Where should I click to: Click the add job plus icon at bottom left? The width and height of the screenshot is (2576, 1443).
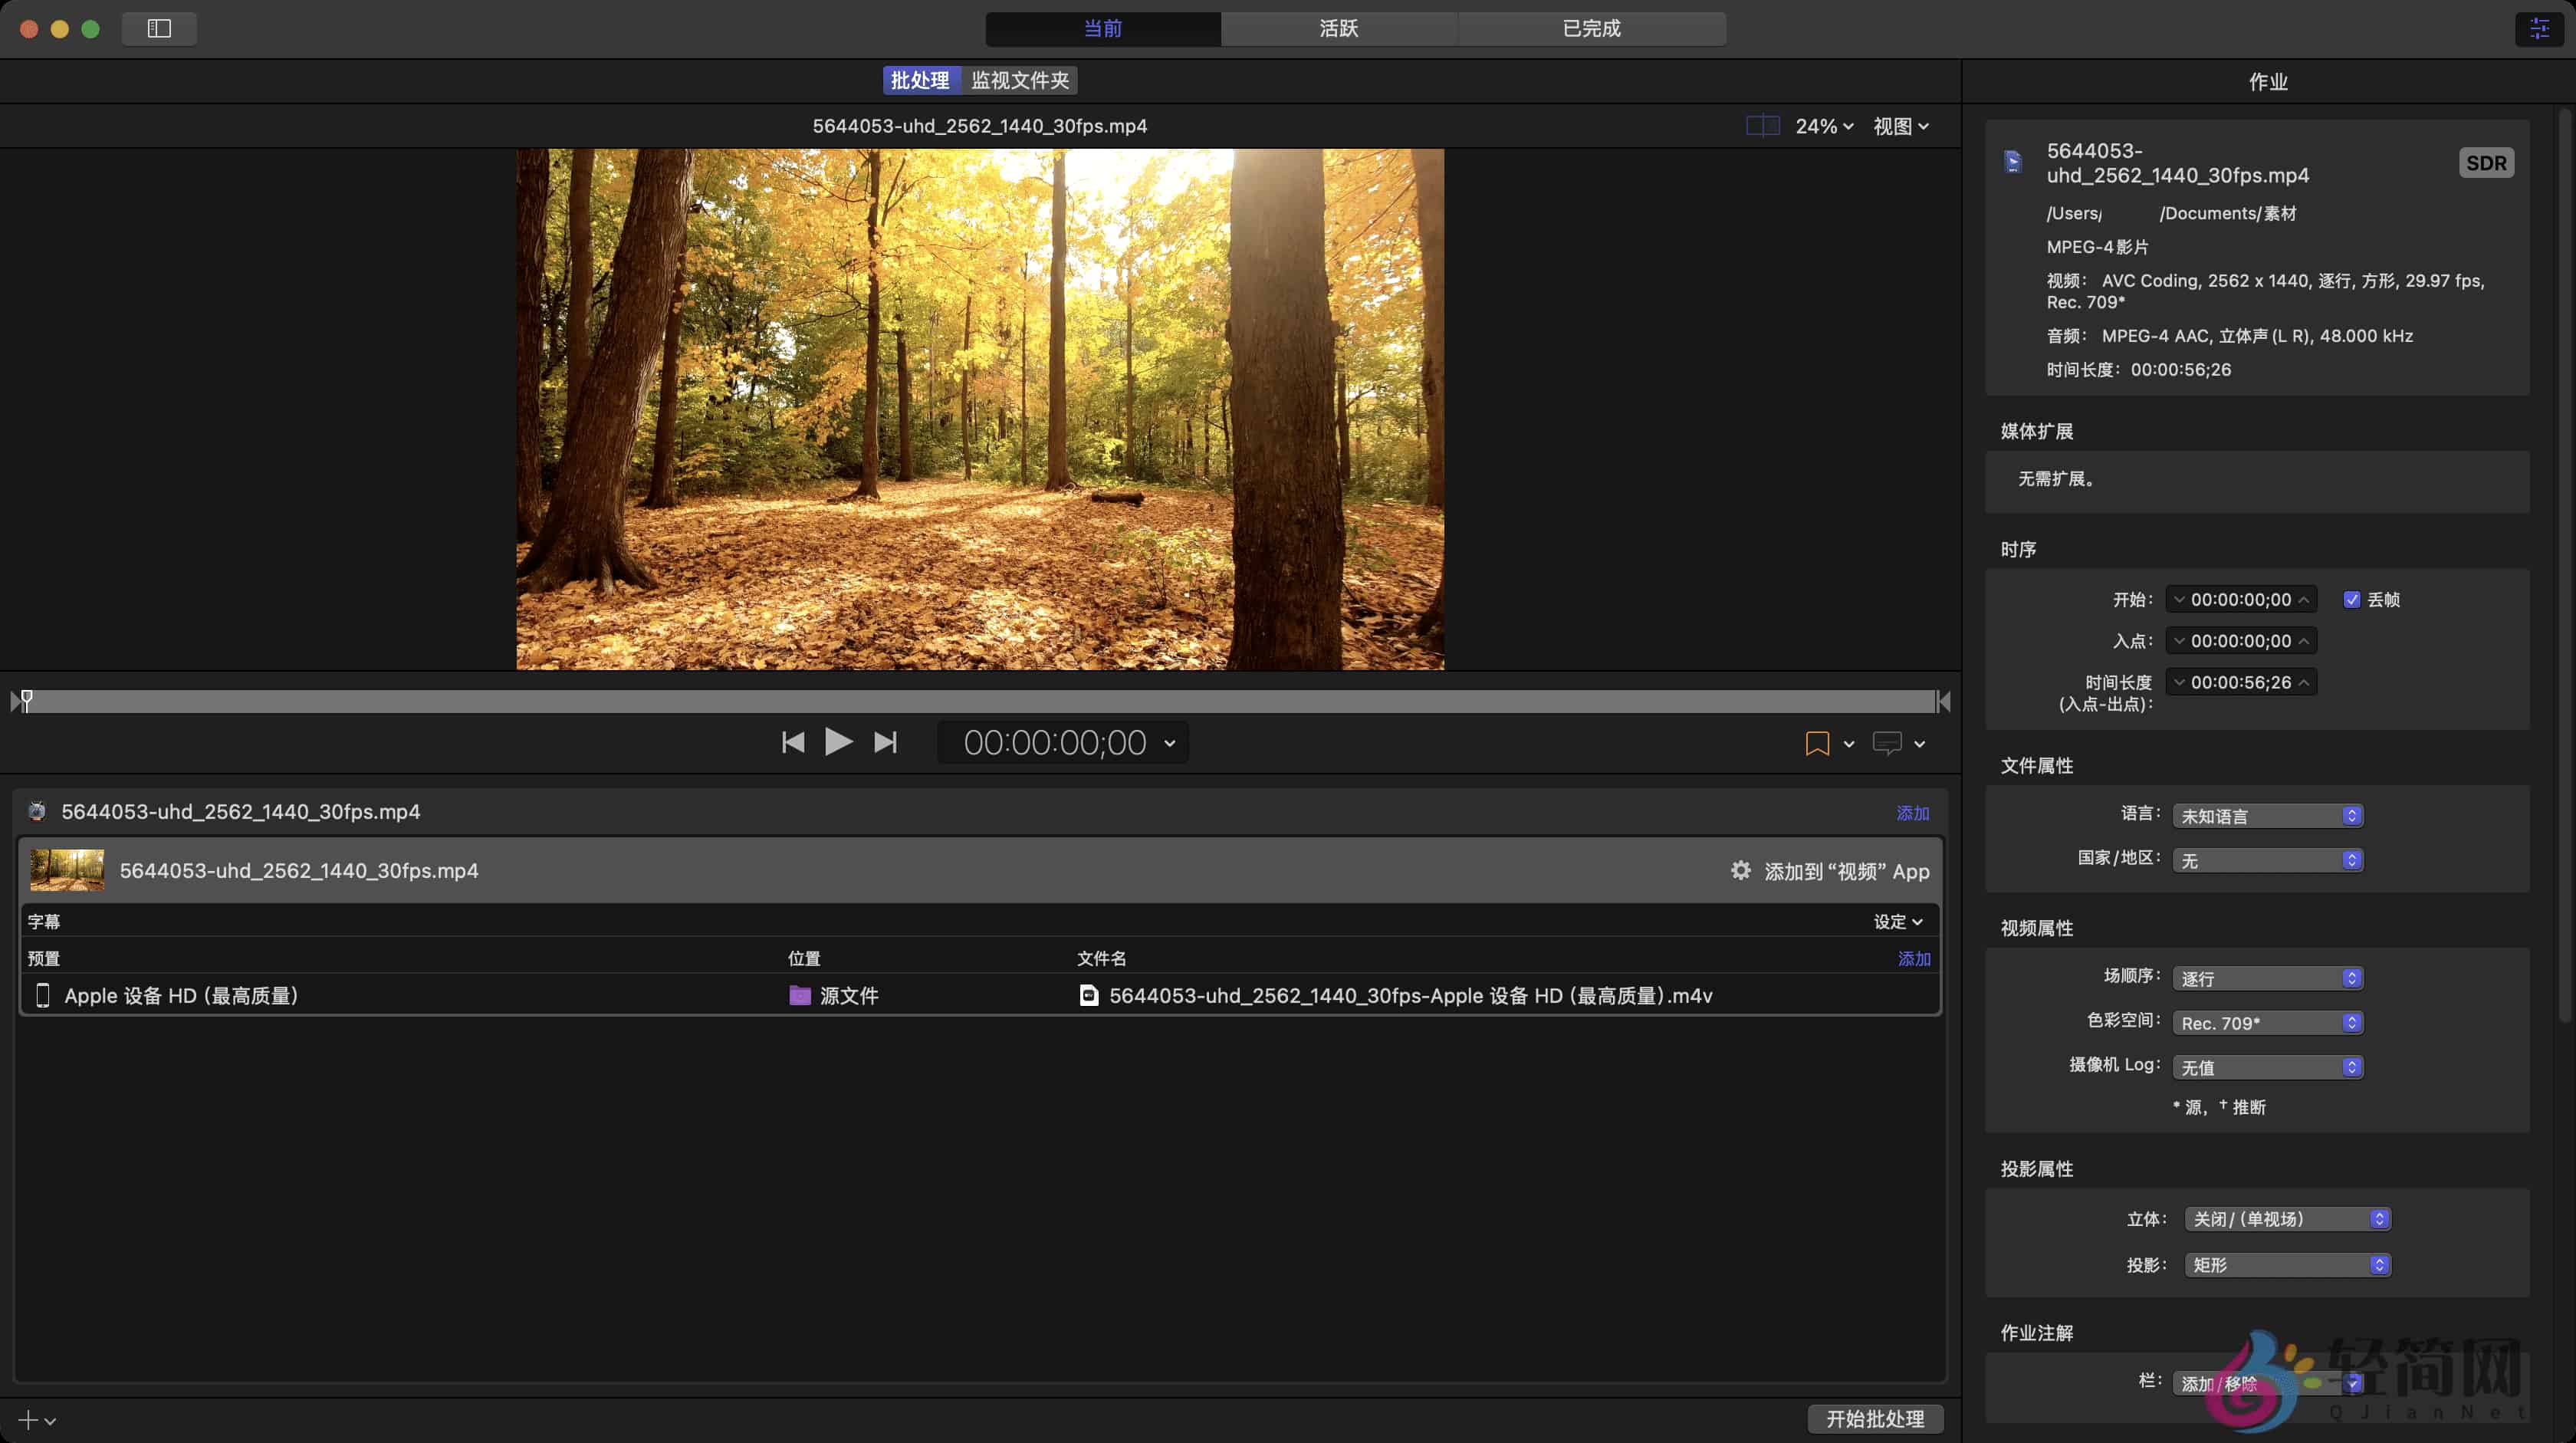point(27,1419)
